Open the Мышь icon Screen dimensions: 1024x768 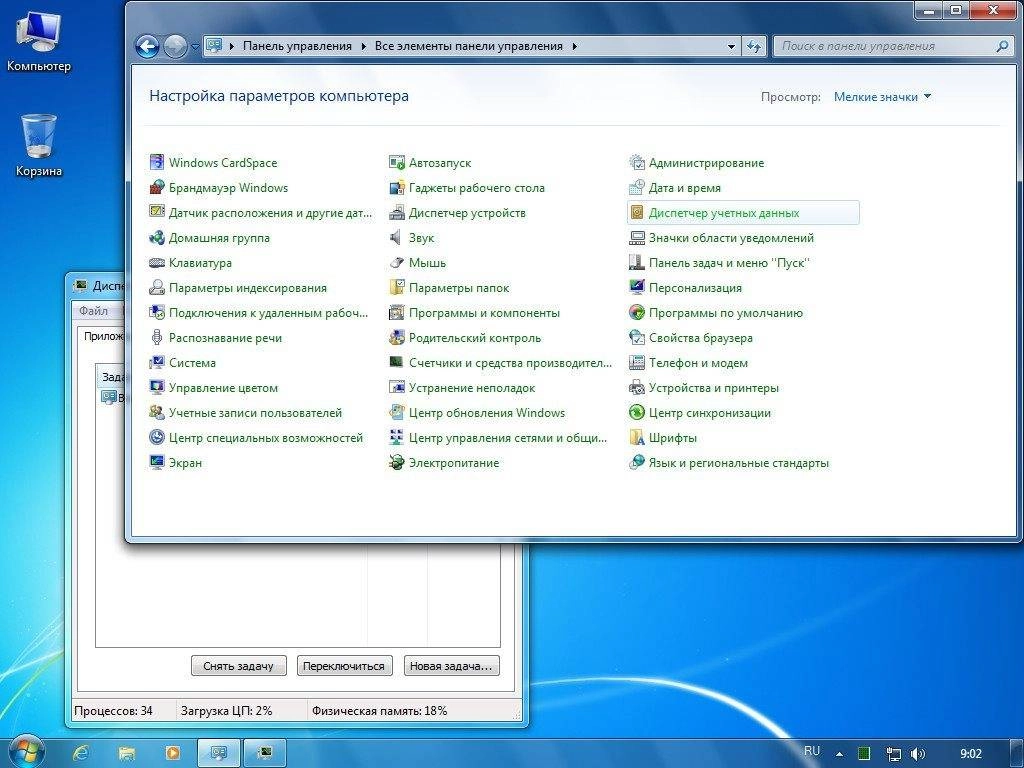(x=396, y=263)
